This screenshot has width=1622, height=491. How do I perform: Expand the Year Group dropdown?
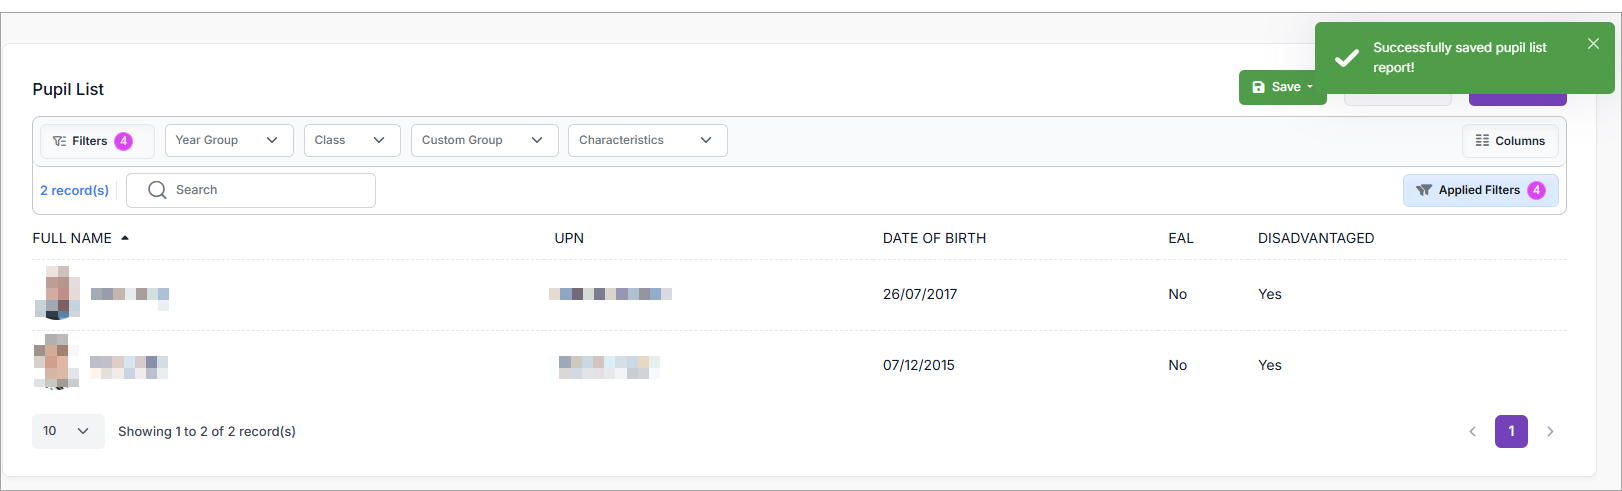coord(228,140)
